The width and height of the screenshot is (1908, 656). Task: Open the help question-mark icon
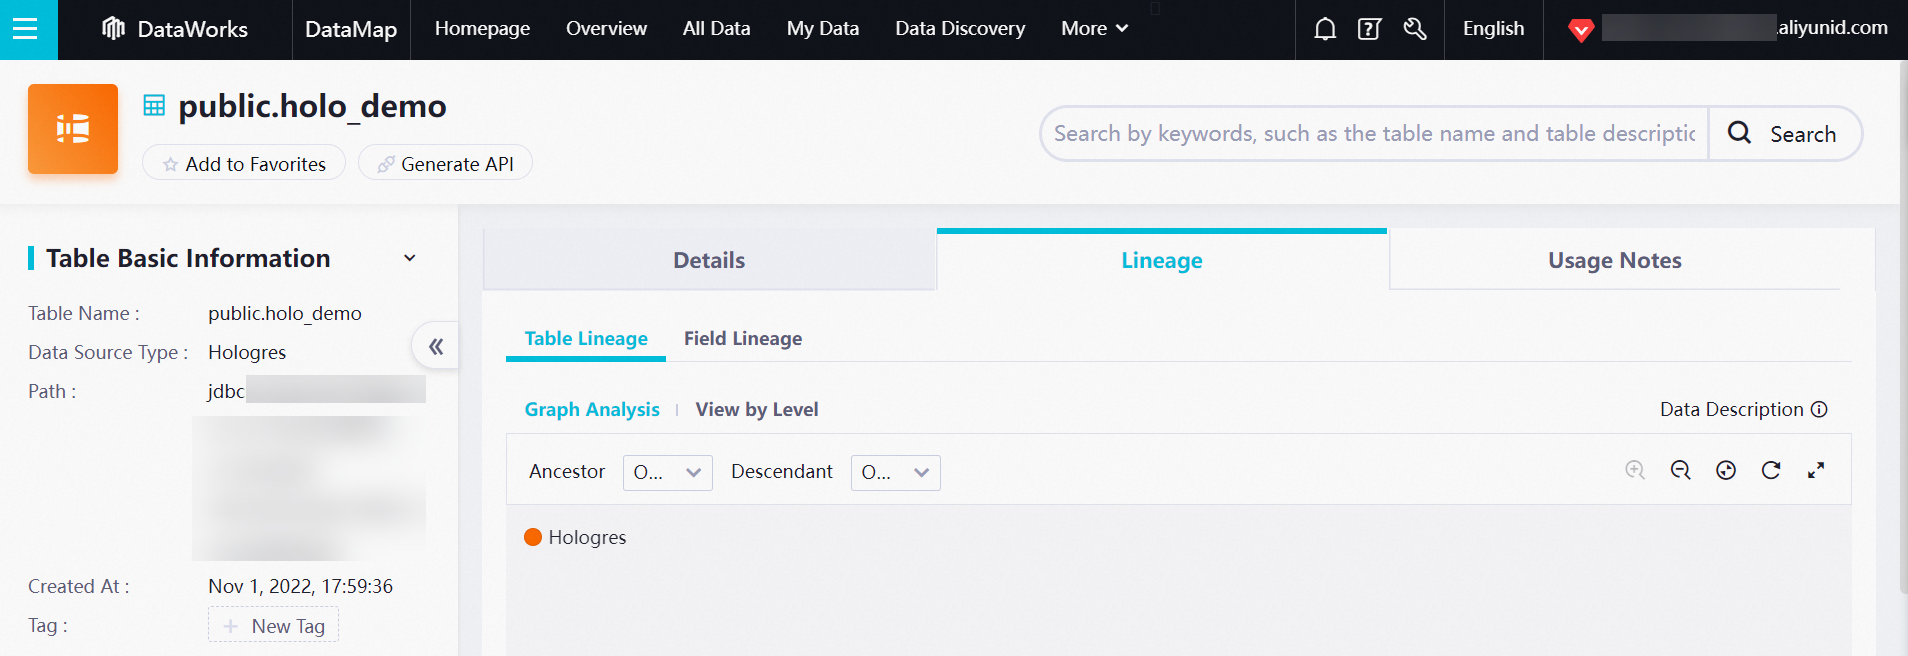pos(1370,29)
